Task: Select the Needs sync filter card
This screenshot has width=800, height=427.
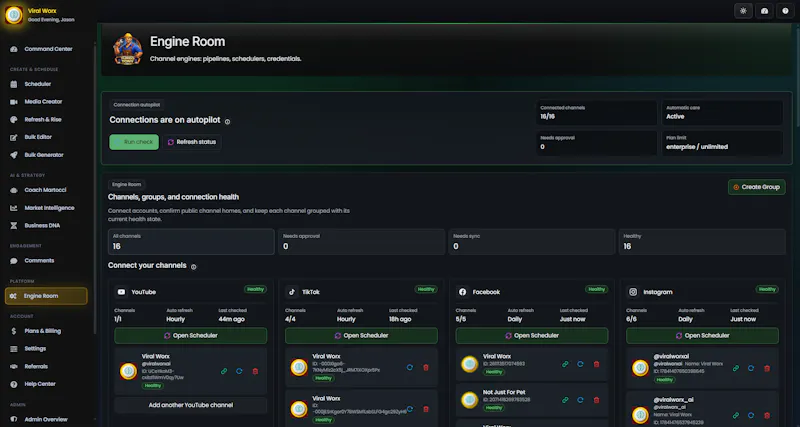Action: (x=532, y=242)
